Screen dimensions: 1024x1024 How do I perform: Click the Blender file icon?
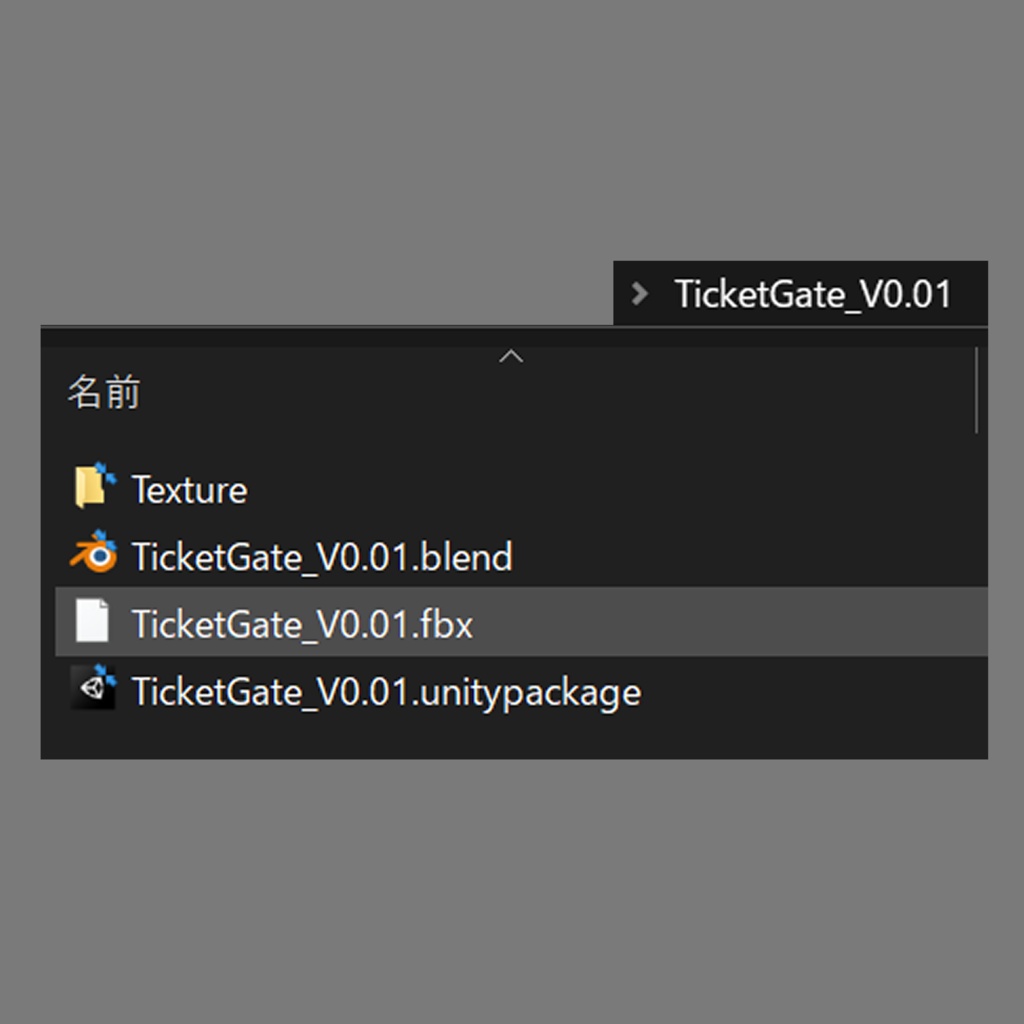(x=94, y=555)
